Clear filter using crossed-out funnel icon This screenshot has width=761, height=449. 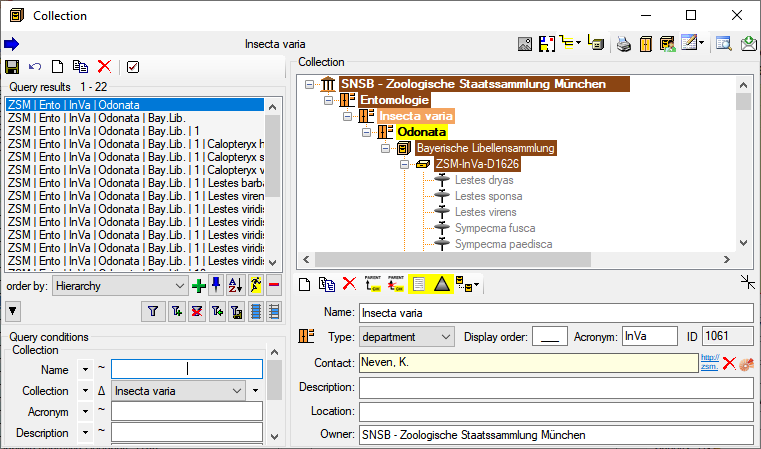pyautogui.click(x=197, y=311)
